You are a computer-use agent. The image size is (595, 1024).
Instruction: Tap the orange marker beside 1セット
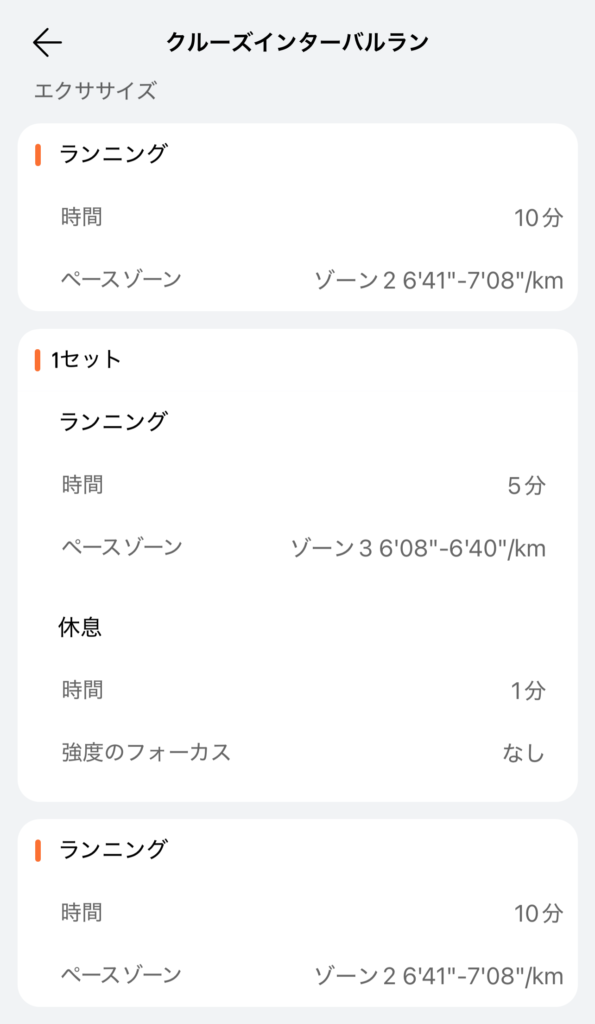pos(38,360)
